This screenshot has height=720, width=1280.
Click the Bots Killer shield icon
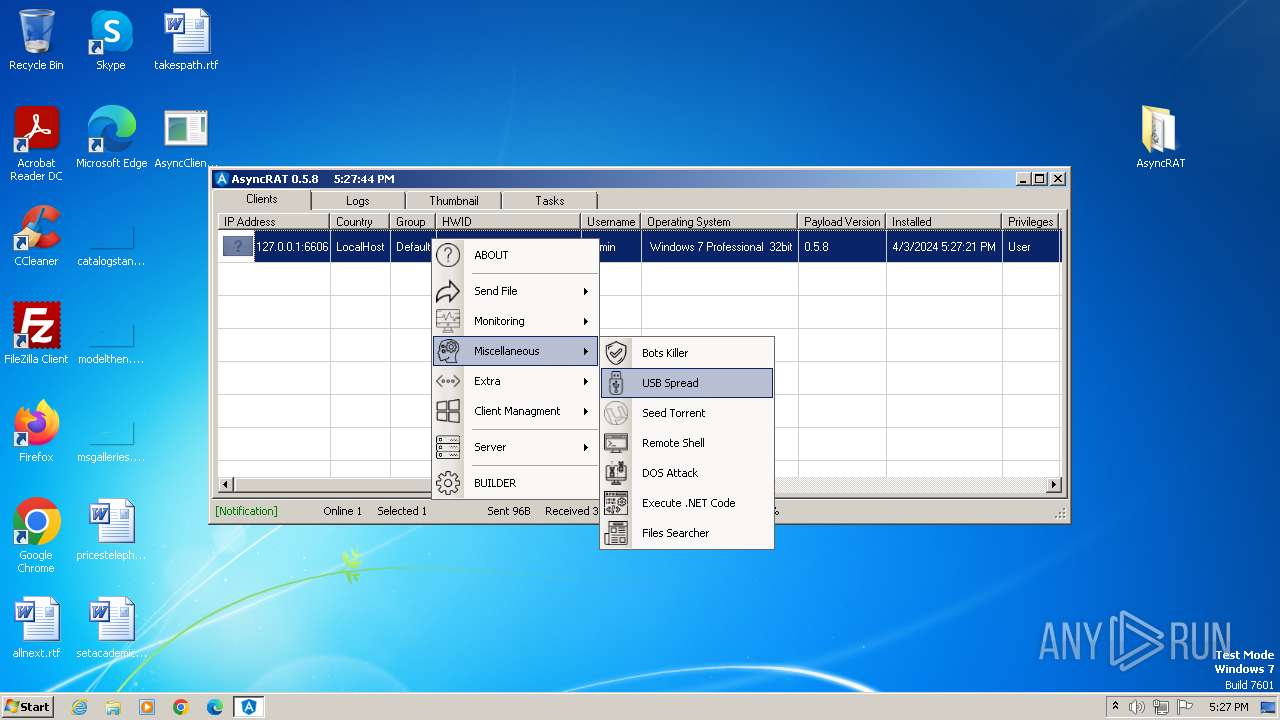coord(617,353)
